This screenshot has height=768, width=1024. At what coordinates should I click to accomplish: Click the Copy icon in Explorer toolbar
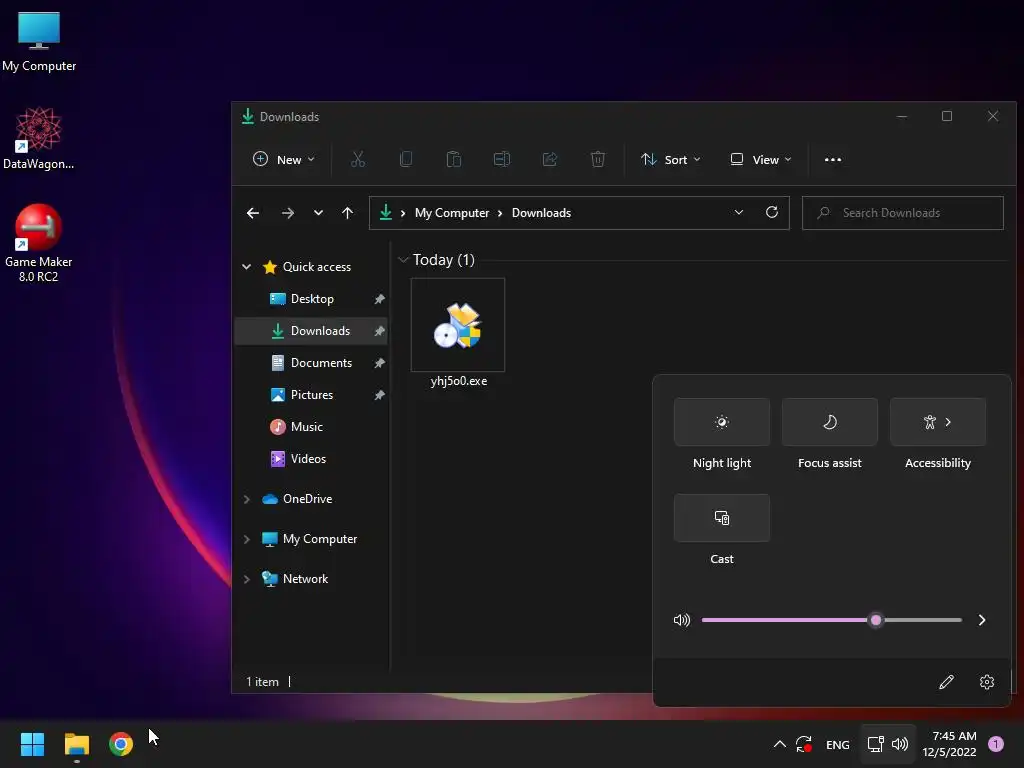coord(406,159)
